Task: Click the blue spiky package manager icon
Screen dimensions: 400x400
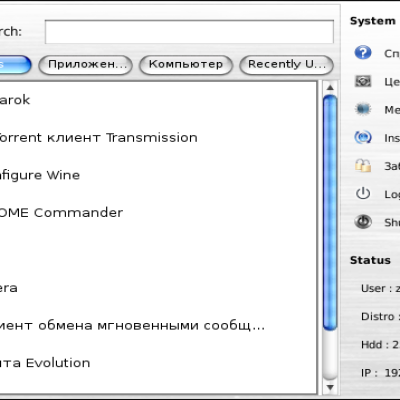Action: coord(363,109)
